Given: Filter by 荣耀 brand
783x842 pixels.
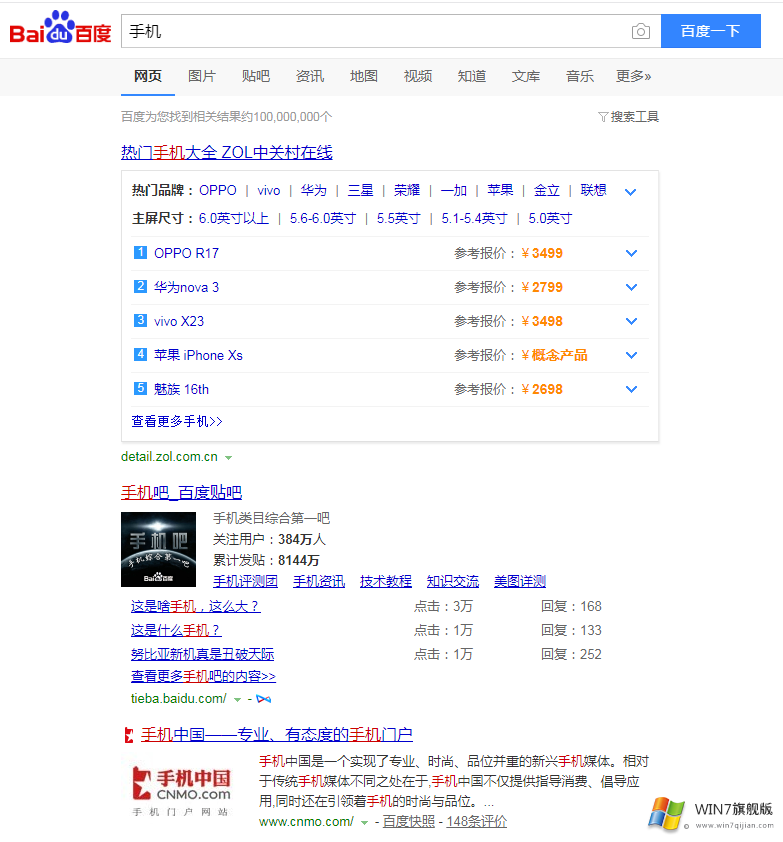Looking at the screenshot, I should pos(407,190).
